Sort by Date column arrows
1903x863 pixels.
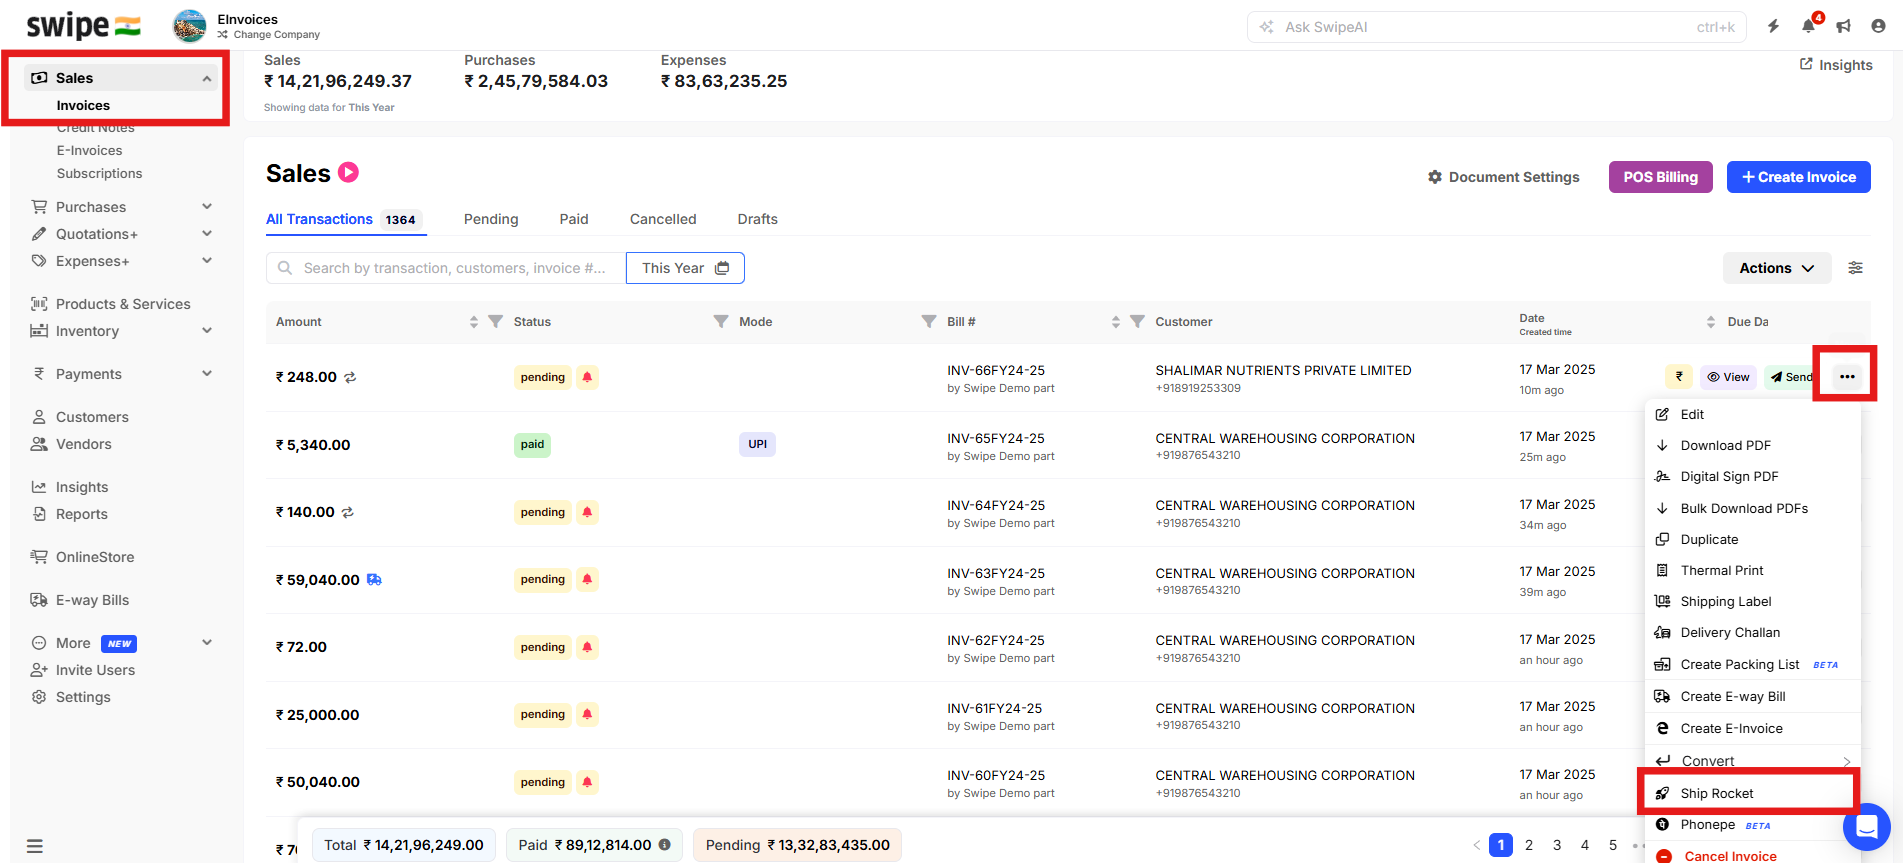(1711, 321)
